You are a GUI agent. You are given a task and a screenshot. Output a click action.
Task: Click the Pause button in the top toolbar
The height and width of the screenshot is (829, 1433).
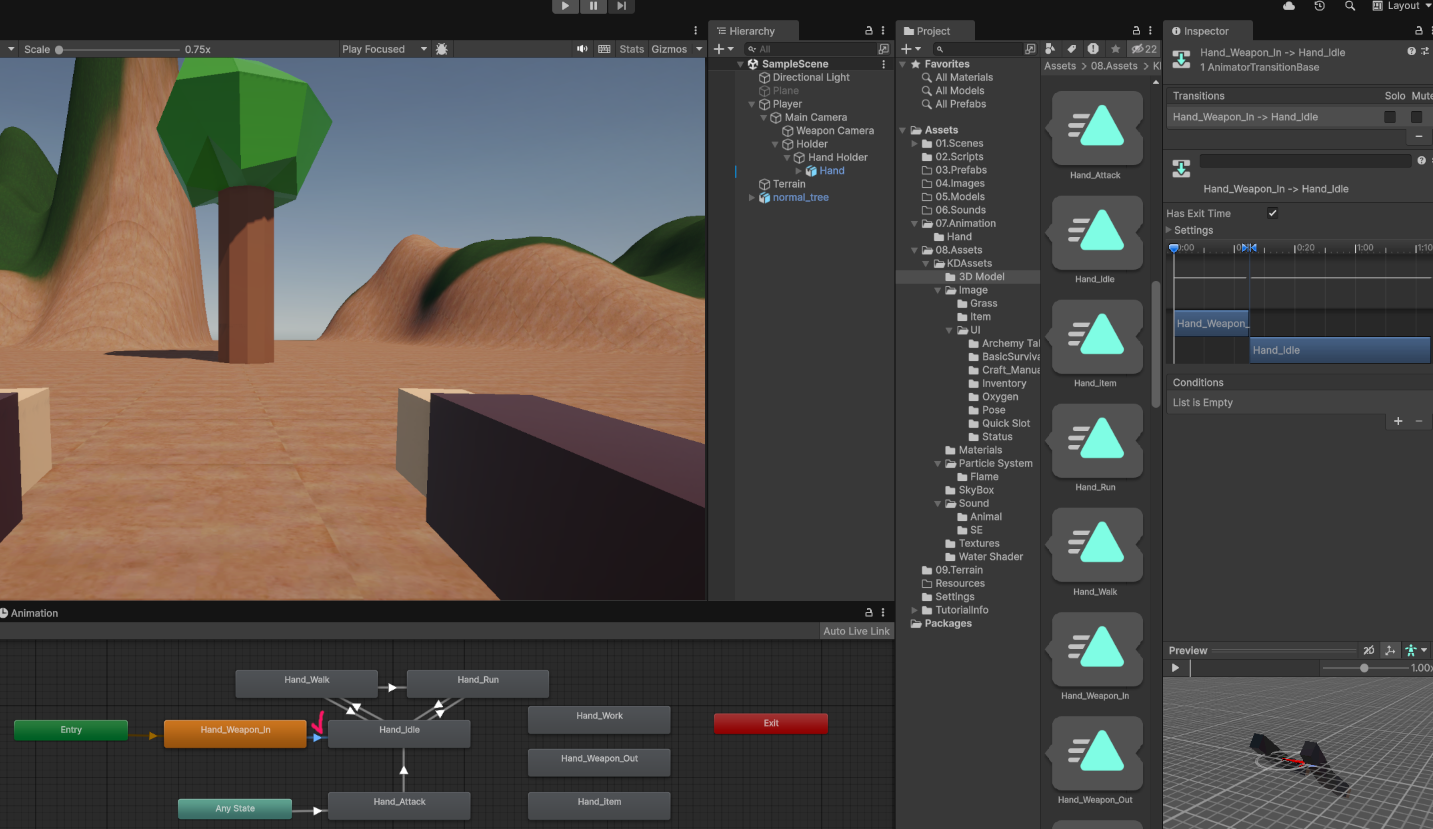[x=594, y=6]
